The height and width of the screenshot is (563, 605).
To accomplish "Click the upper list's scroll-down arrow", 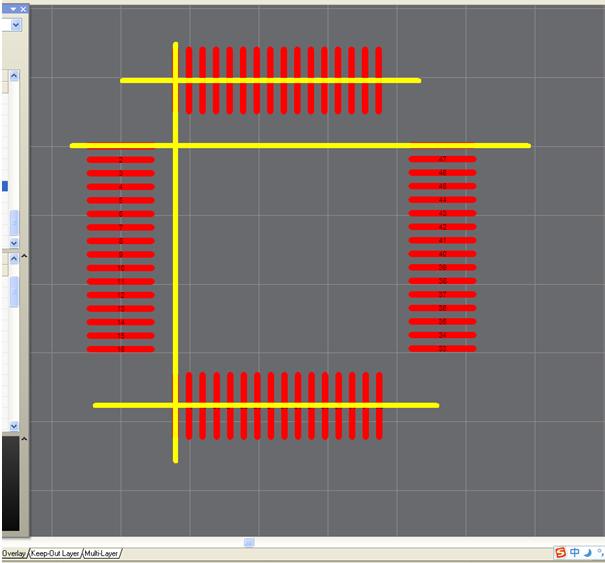I will click(14, 243).
